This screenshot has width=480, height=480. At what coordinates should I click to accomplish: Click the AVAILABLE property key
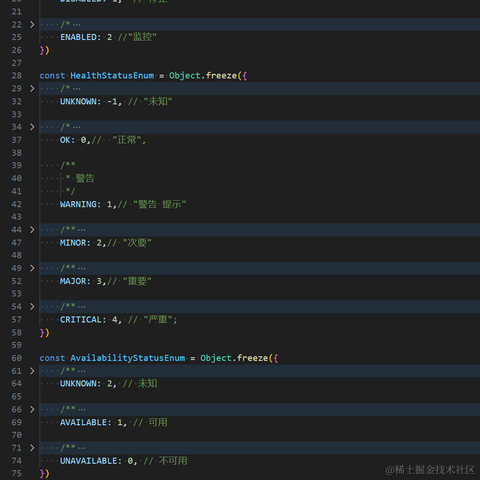tap(84, 422)
